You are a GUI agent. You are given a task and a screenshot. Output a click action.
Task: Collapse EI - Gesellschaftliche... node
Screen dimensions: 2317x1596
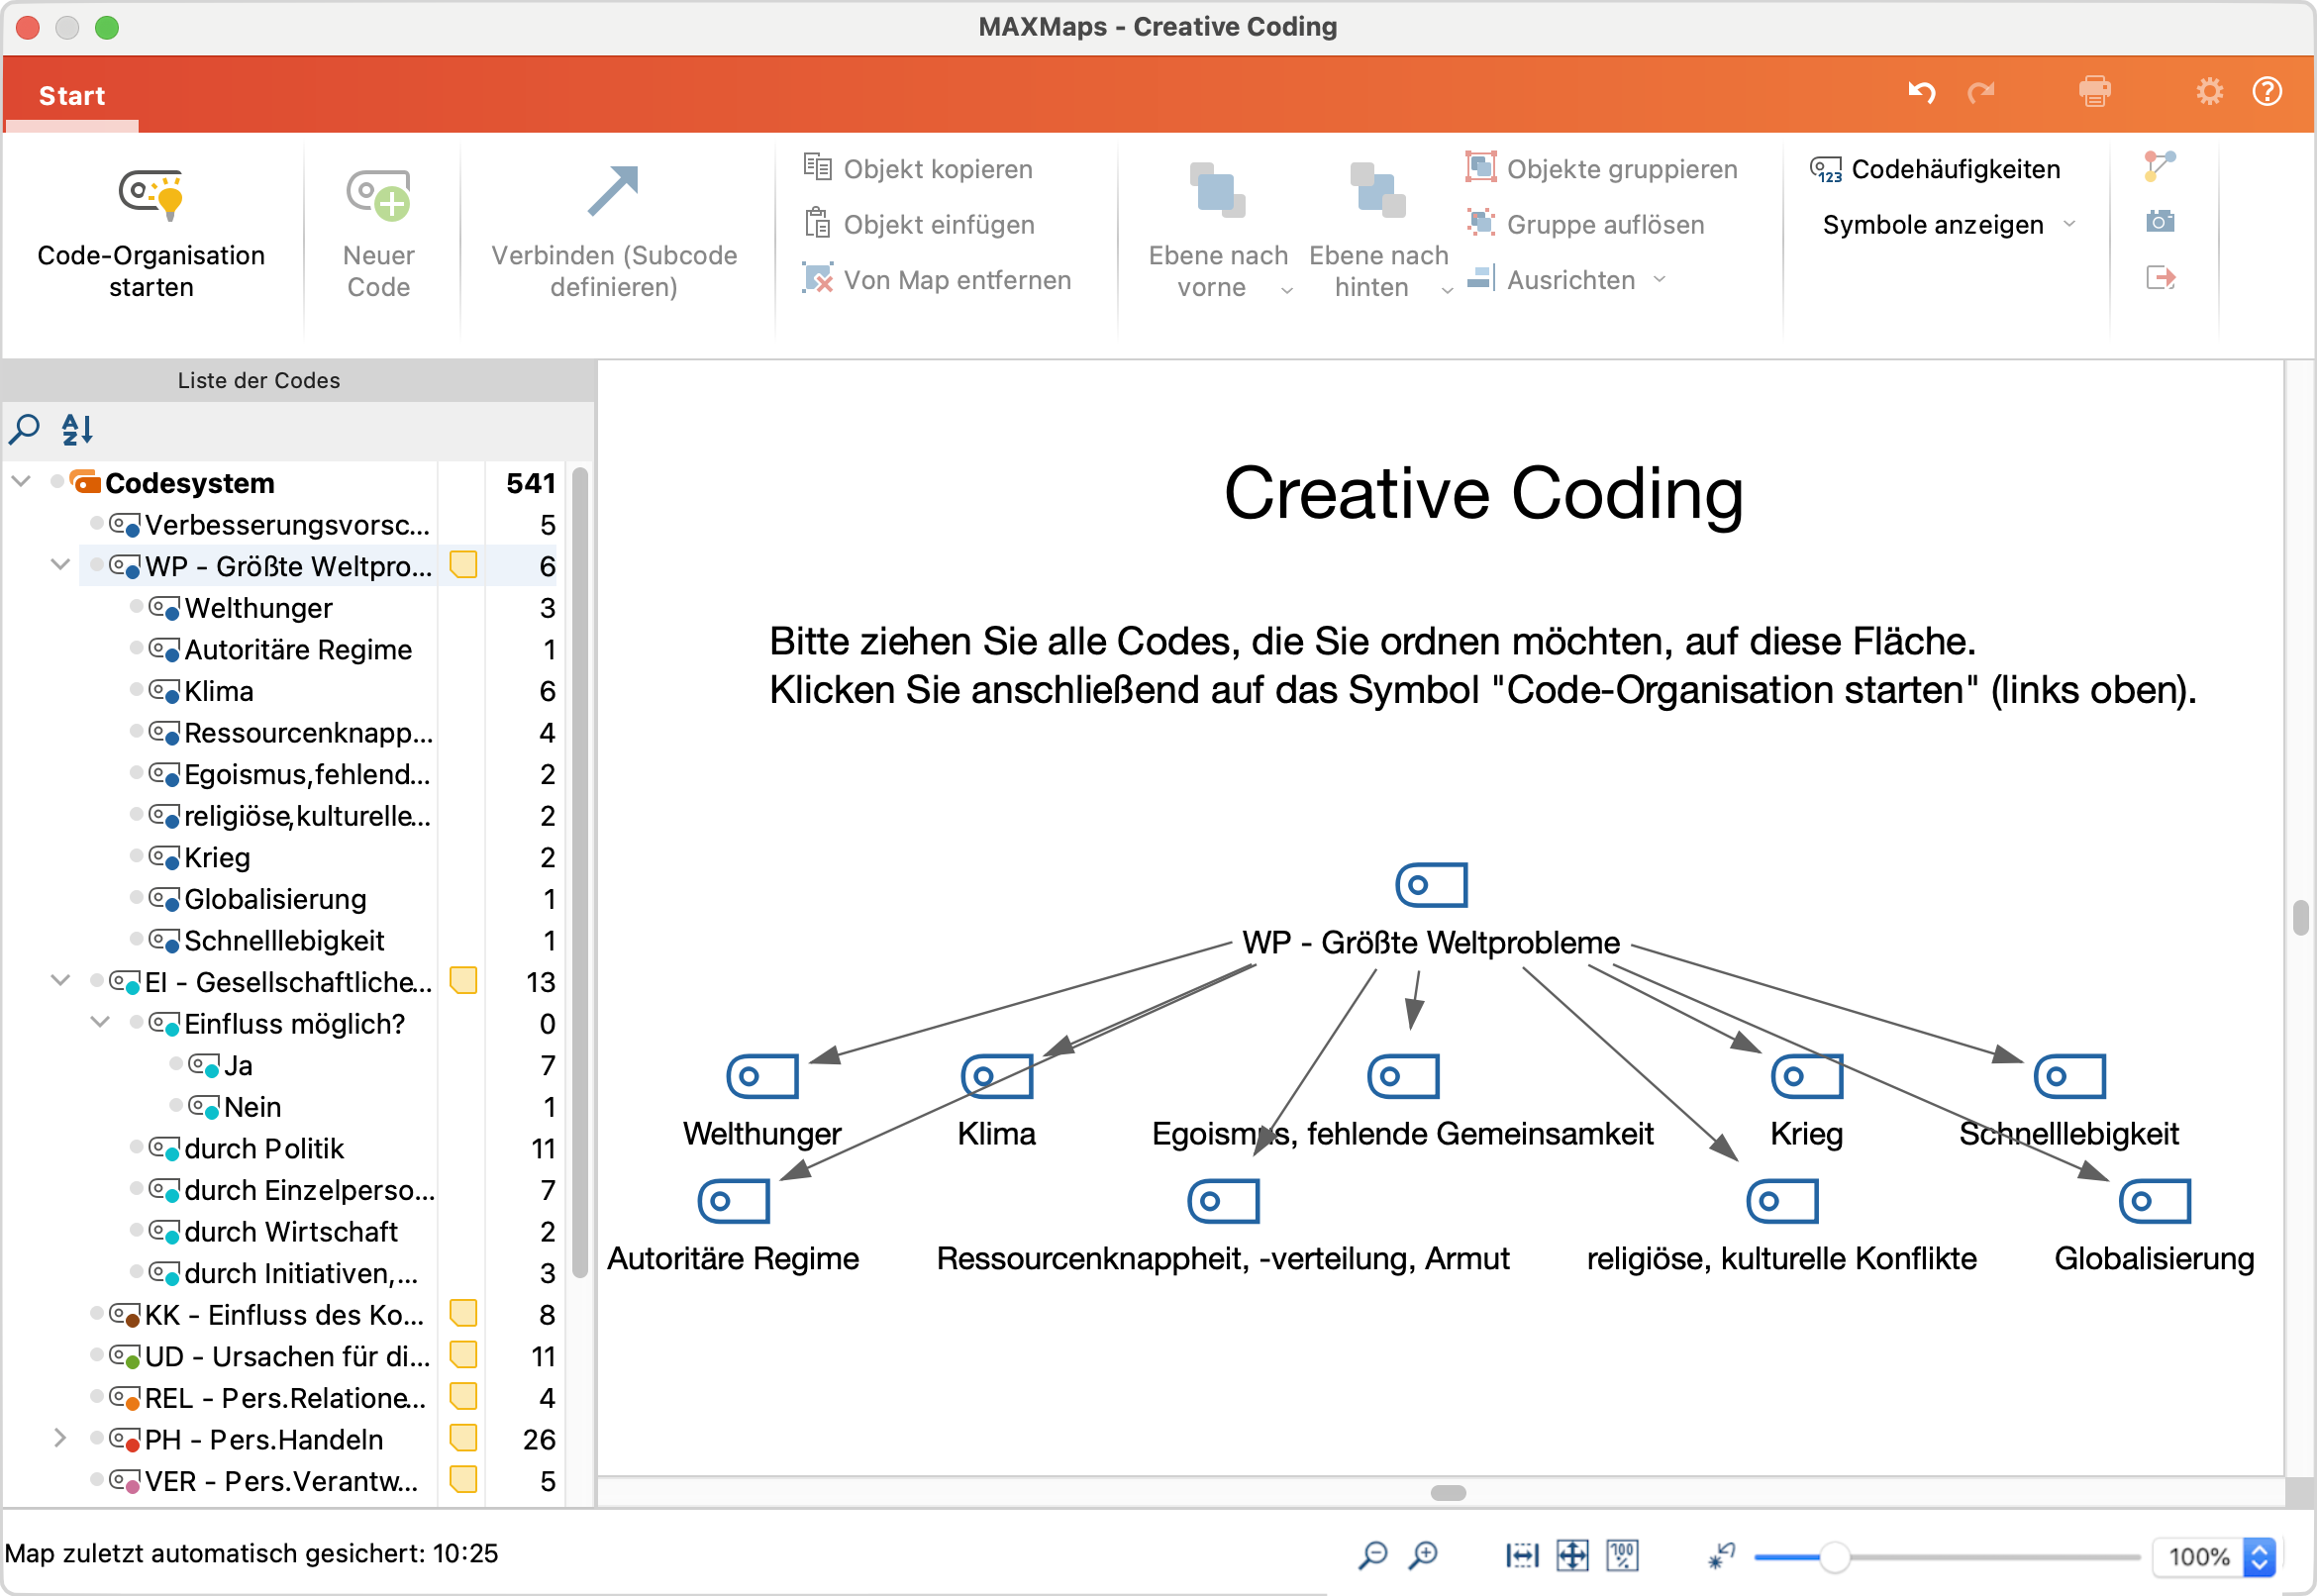60,981
